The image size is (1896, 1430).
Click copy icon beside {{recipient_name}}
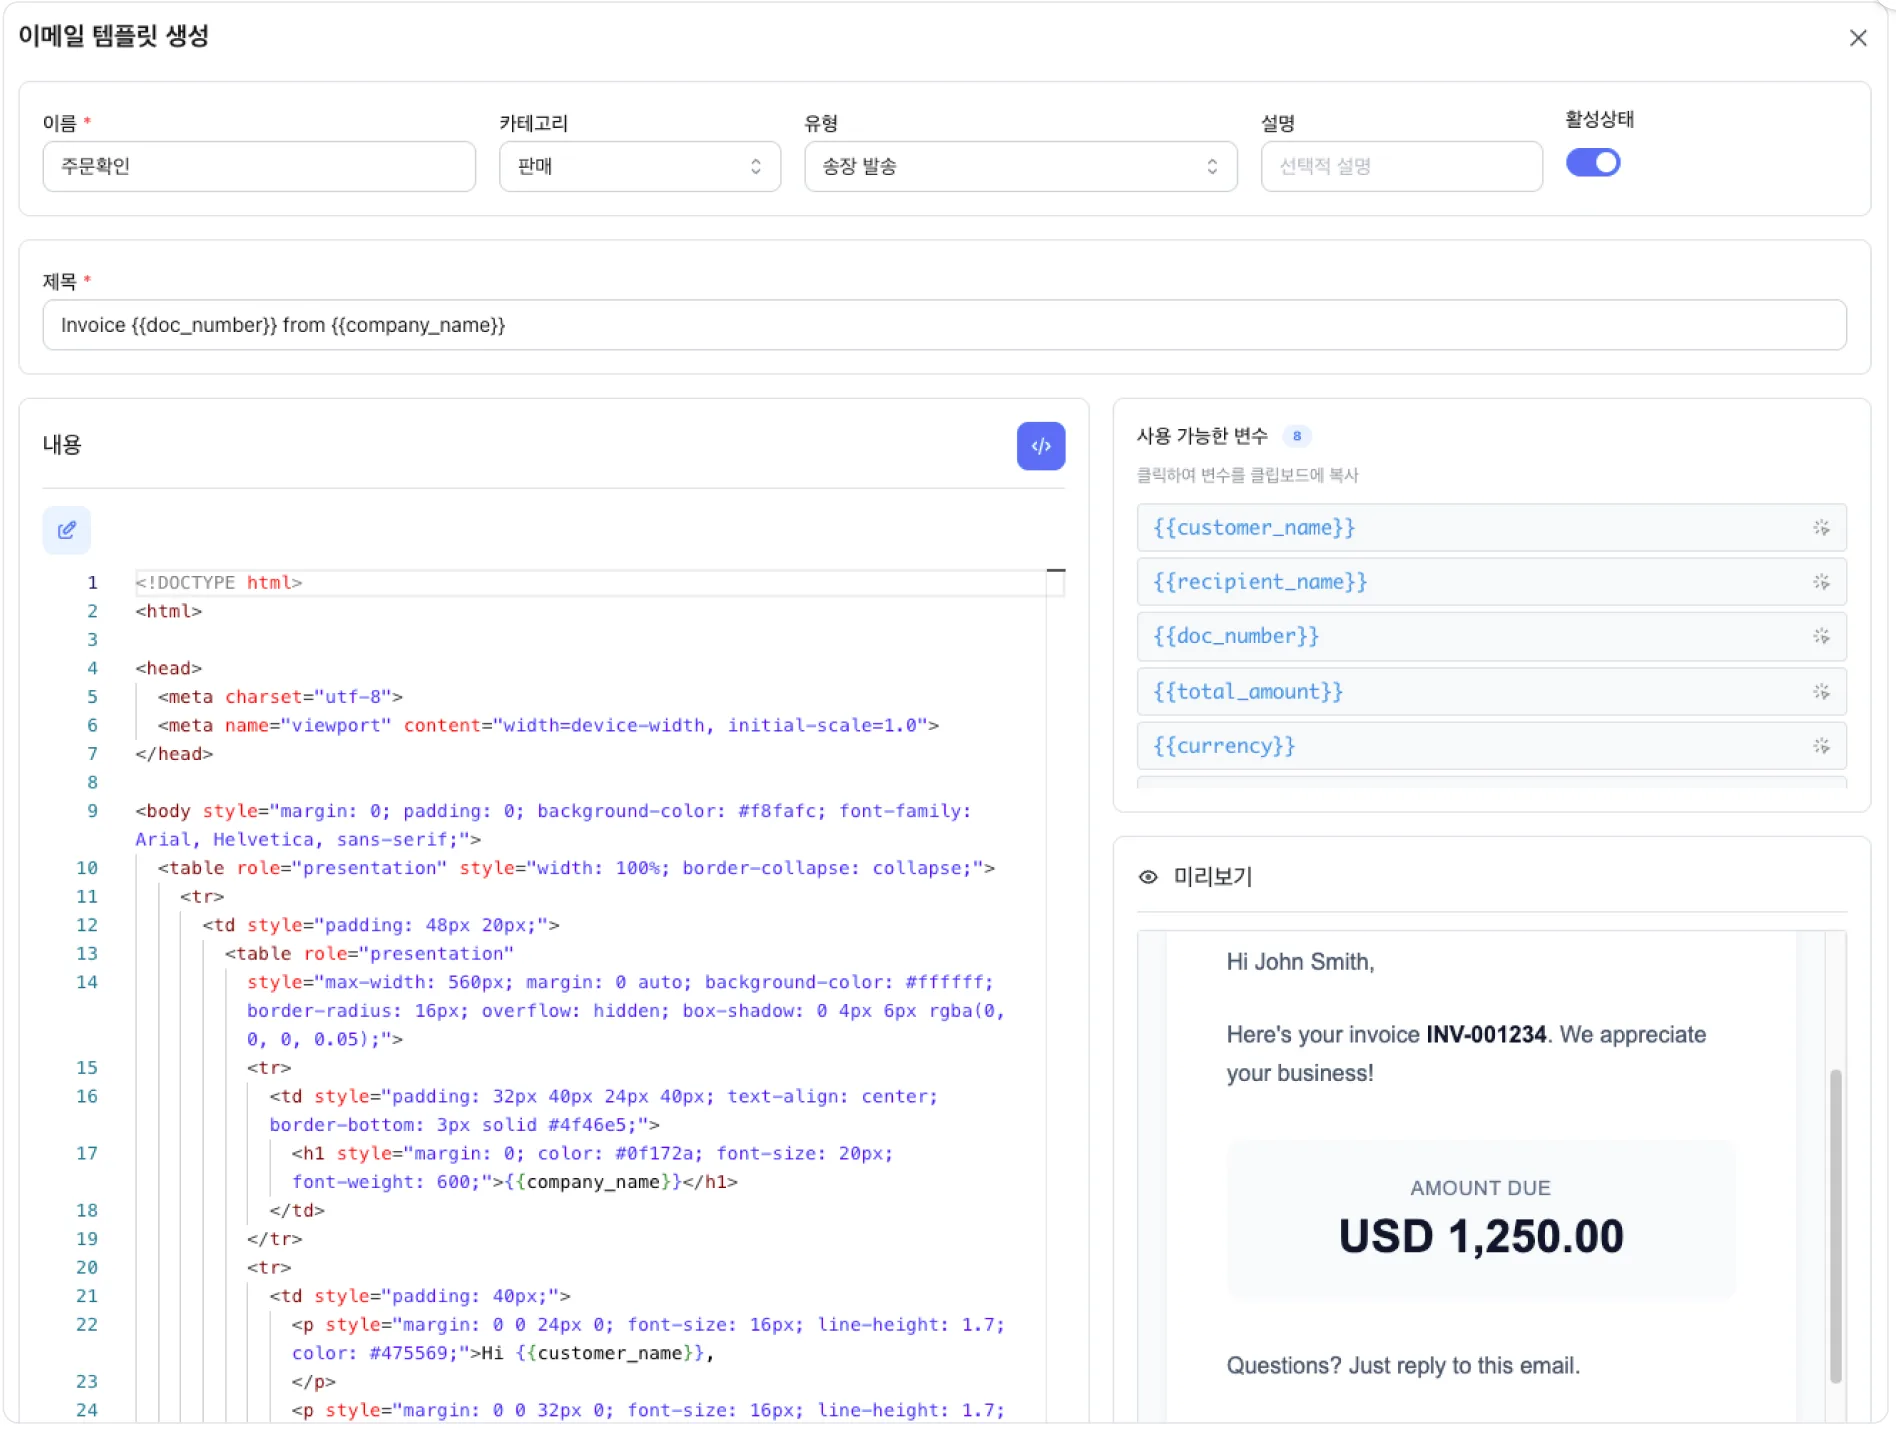(x=1820, y=582)
